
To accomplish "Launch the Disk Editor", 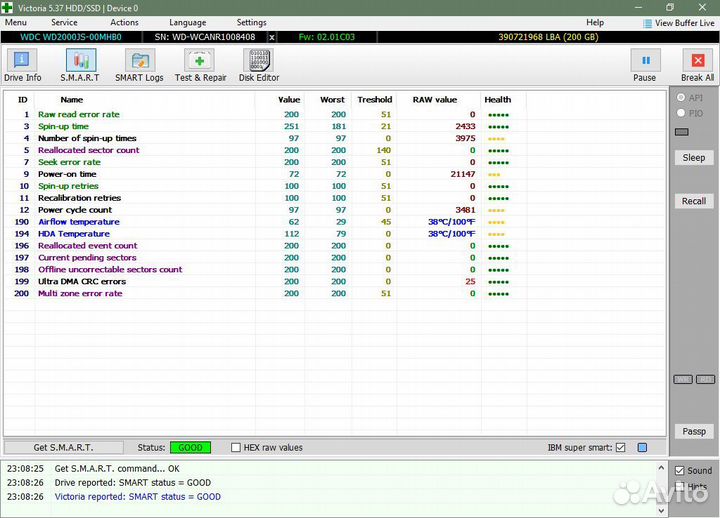I will pos(259,65).
